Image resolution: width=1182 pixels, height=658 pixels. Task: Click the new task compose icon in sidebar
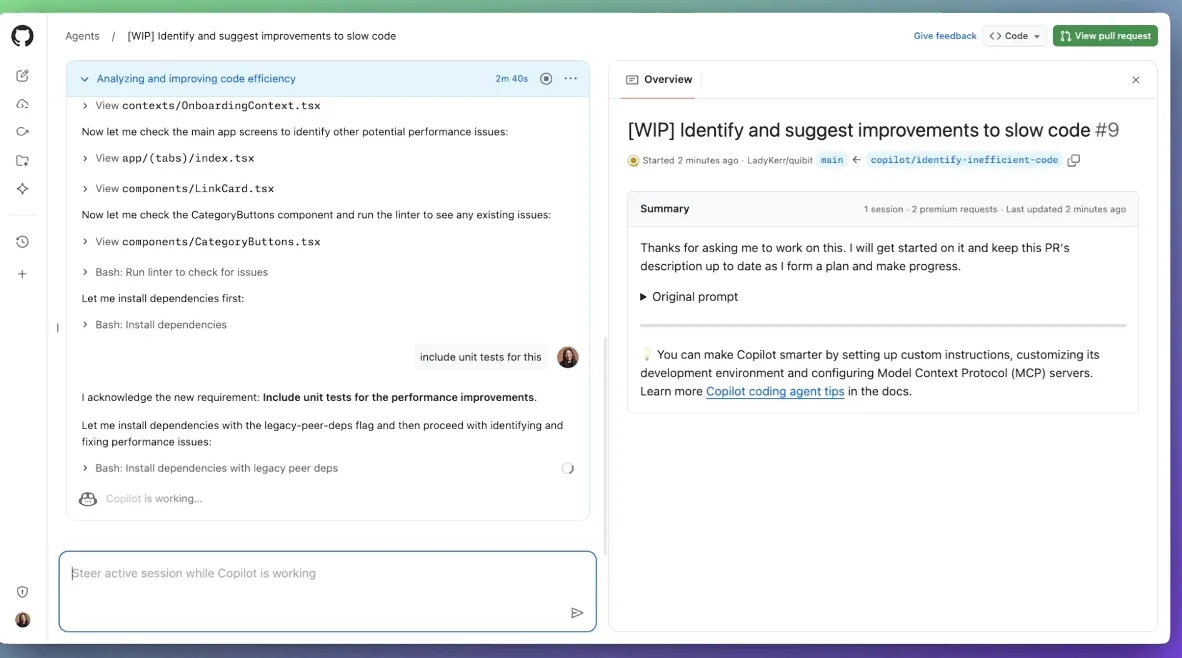point(22,76)
